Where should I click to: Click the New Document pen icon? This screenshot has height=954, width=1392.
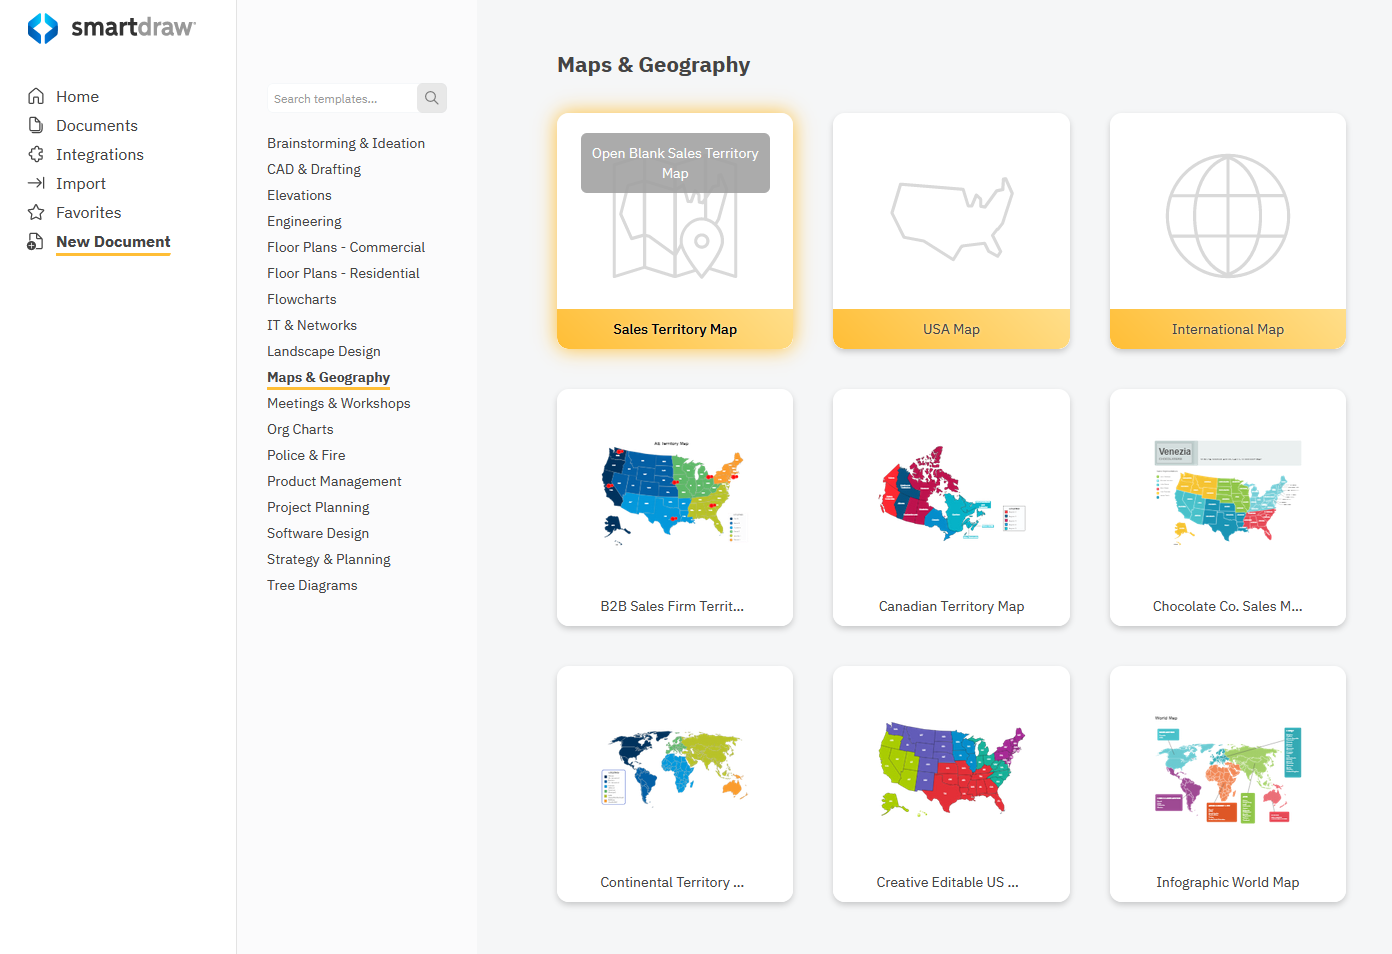tap(34, 241)
